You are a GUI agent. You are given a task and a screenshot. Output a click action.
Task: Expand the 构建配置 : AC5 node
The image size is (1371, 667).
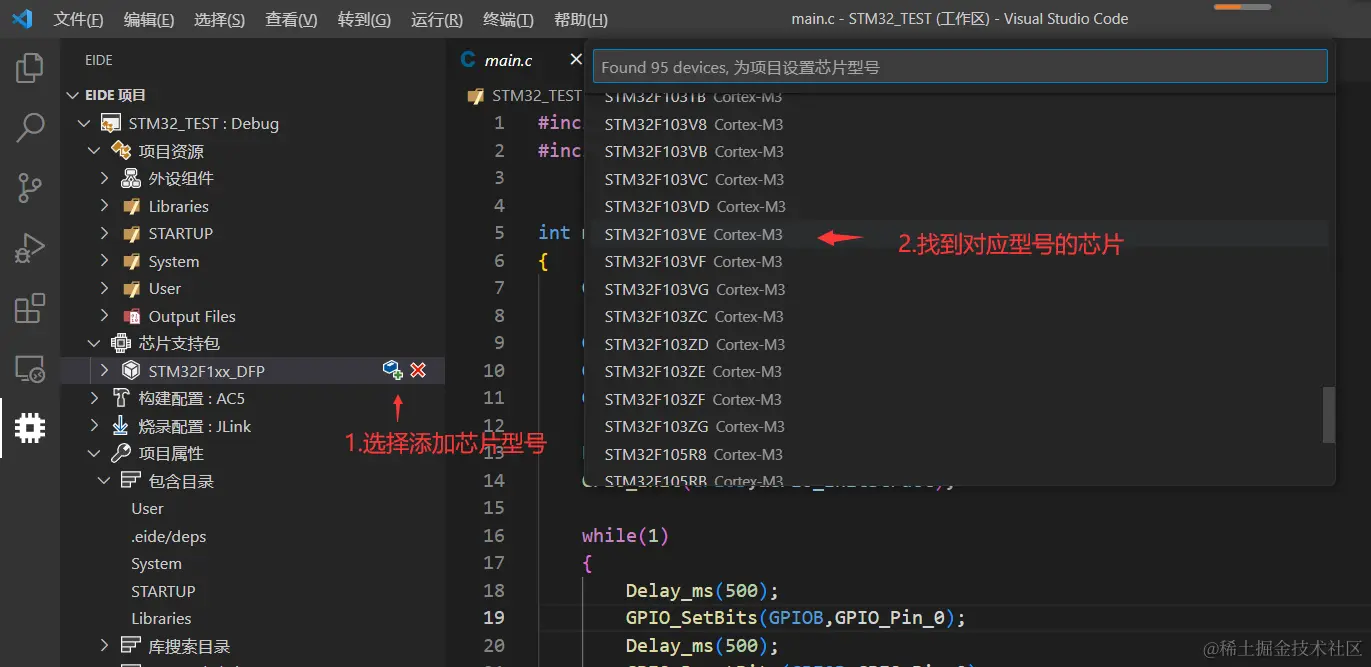pos(94,398)
